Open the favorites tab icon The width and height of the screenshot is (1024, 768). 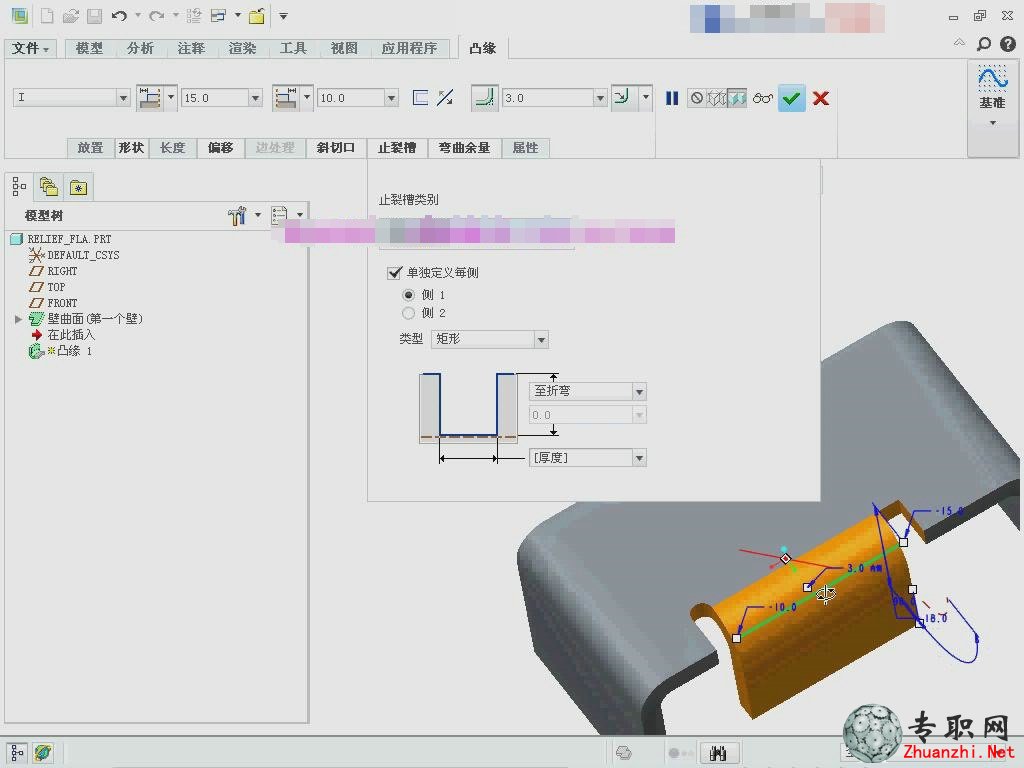point(78,187)
